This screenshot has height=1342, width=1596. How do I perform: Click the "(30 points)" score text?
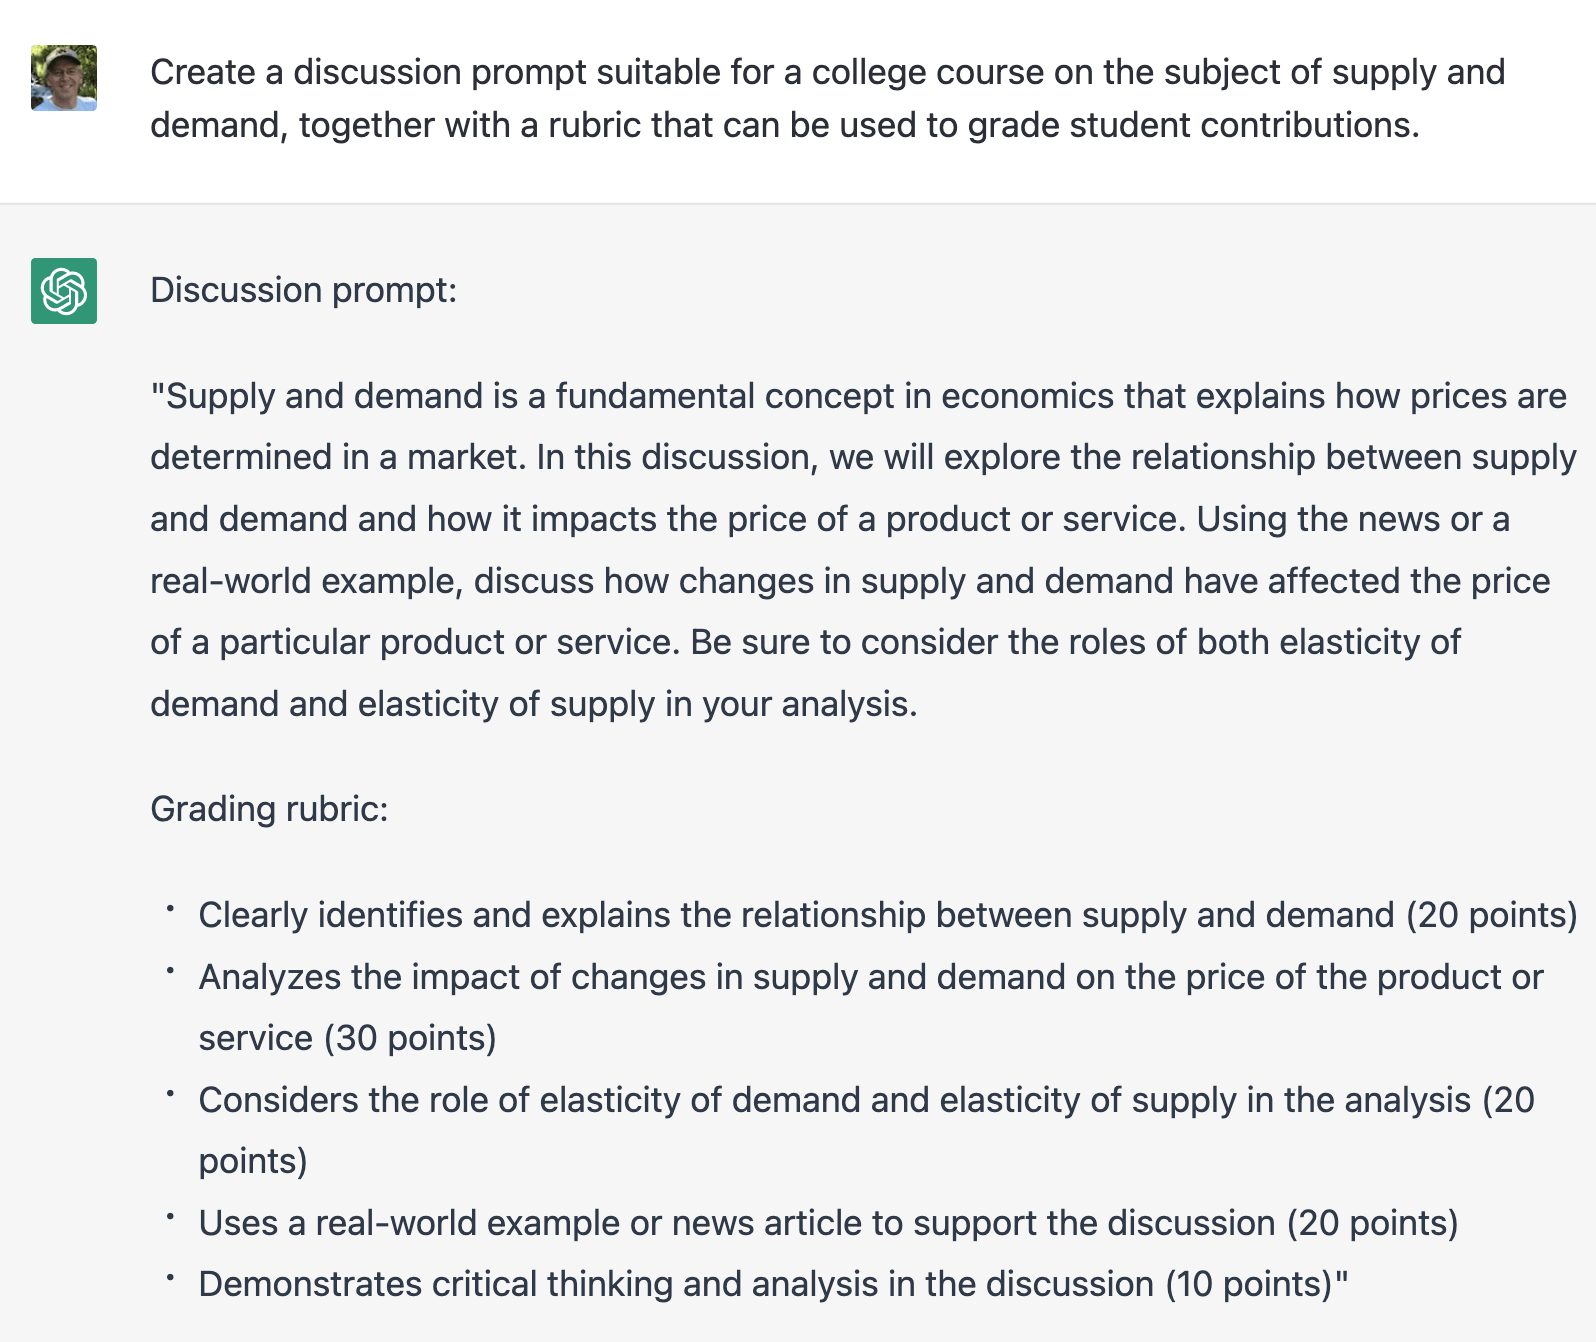(x=410, y=1038)
